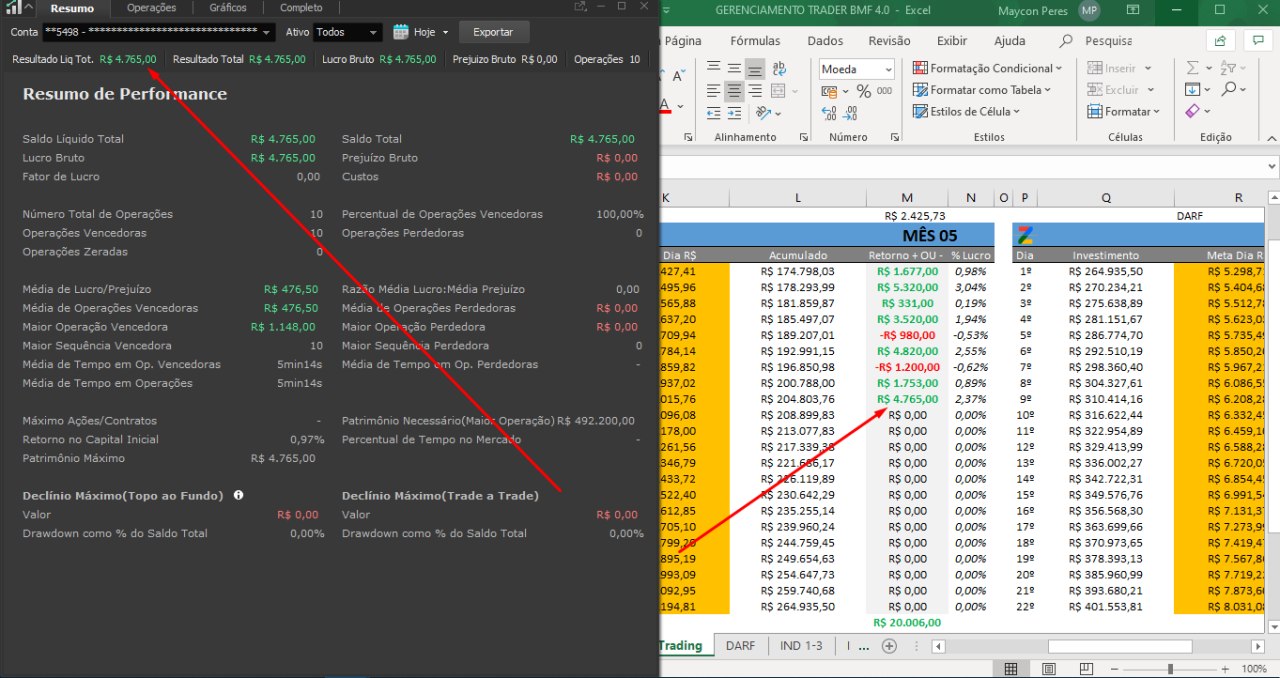The image size is (1280, 678).
Task: Add a new sheet with plus icon
Action: click(889, 646)
